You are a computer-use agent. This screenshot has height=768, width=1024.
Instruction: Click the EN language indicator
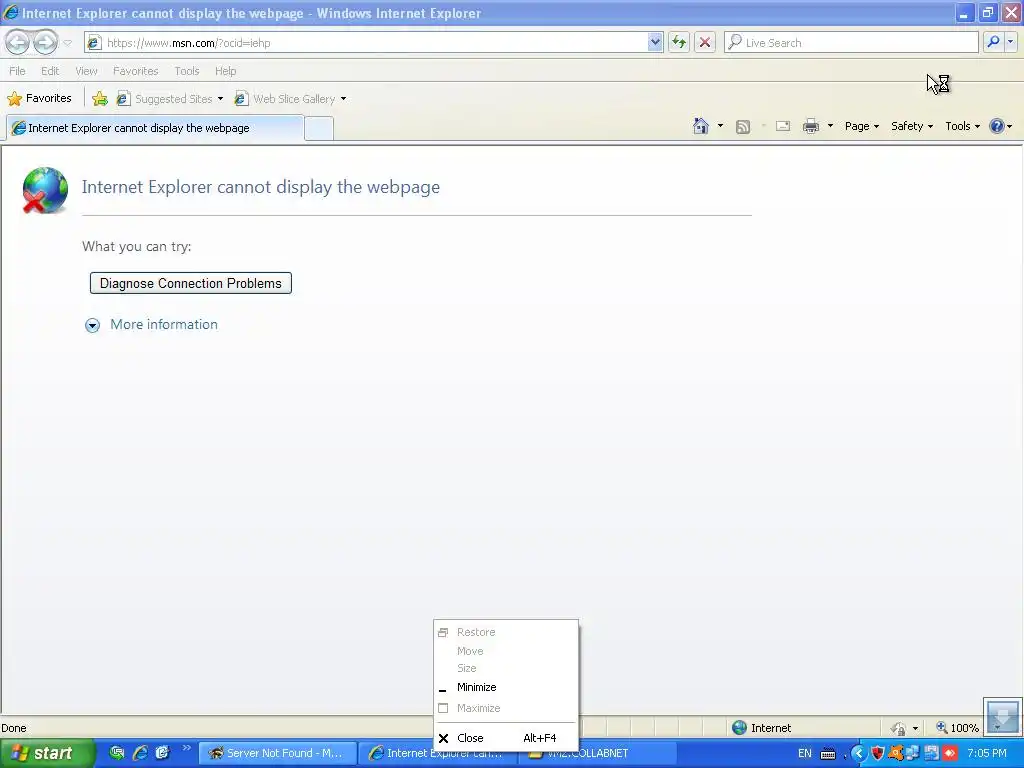coord(805,753)
